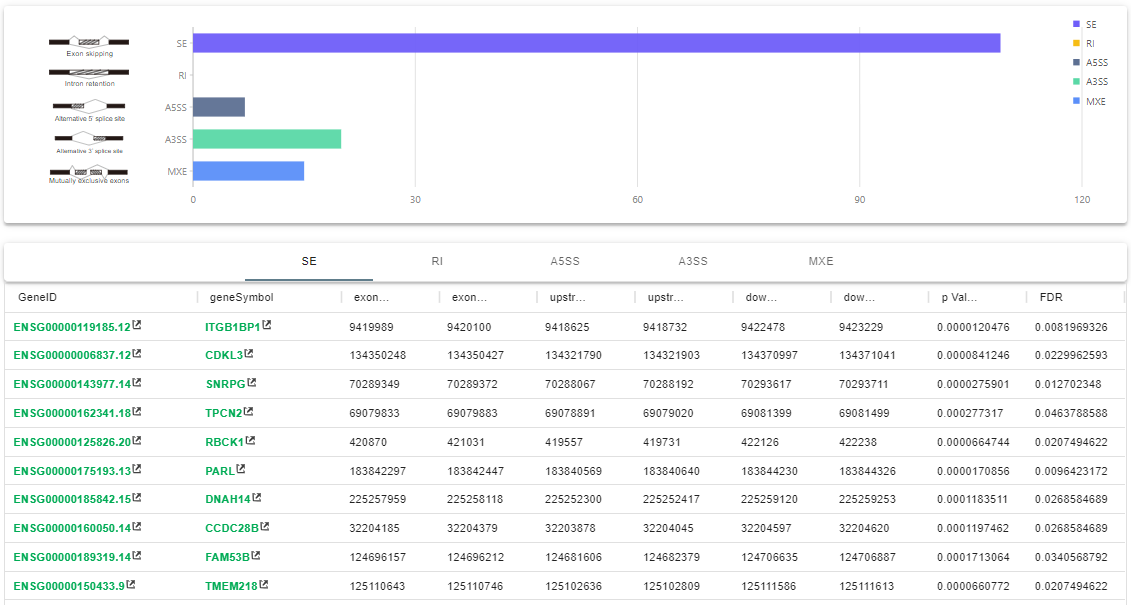The width and height of the screenshot is (1131, 605).
Task: Open external link icon next to TMEM218
Action: pos(258,585)
